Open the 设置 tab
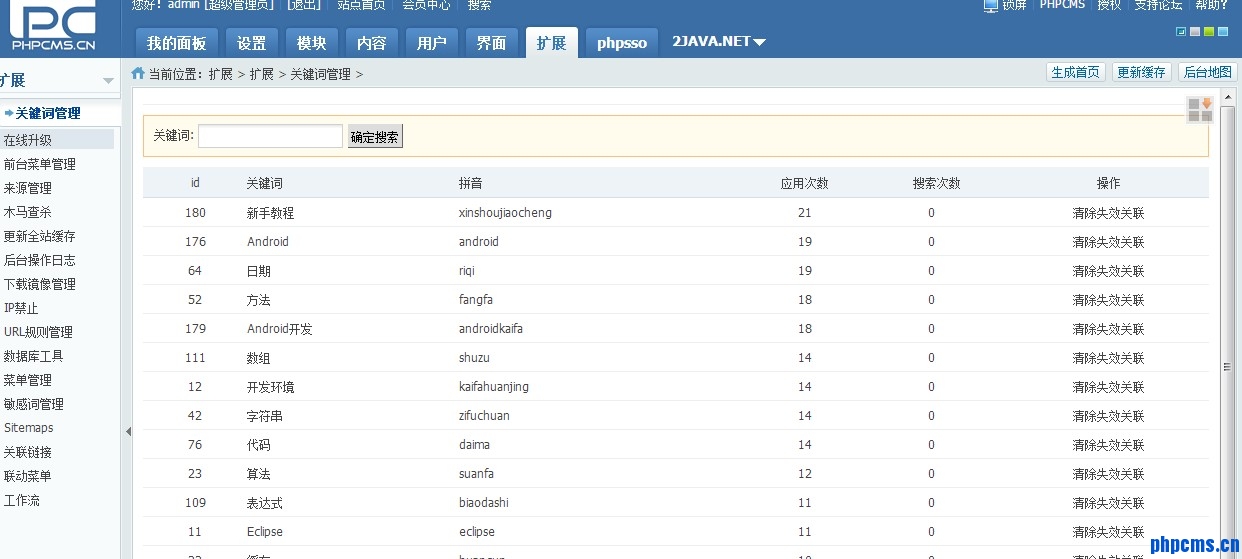1242x559 pixels. (252, 43)
